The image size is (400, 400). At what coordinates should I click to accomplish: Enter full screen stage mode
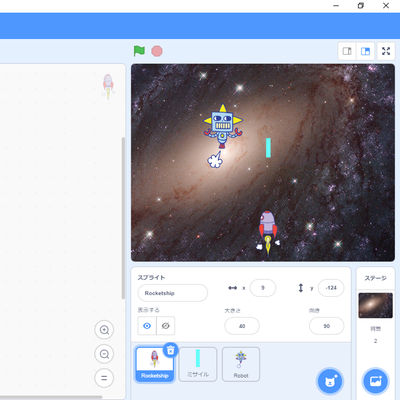386,51
